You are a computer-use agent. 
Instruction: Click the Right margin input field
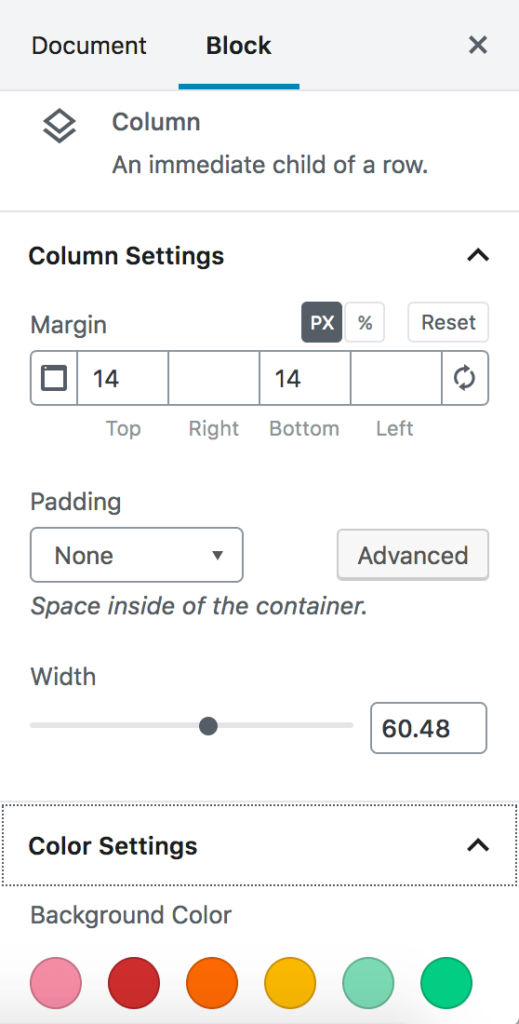pos(214,378)
